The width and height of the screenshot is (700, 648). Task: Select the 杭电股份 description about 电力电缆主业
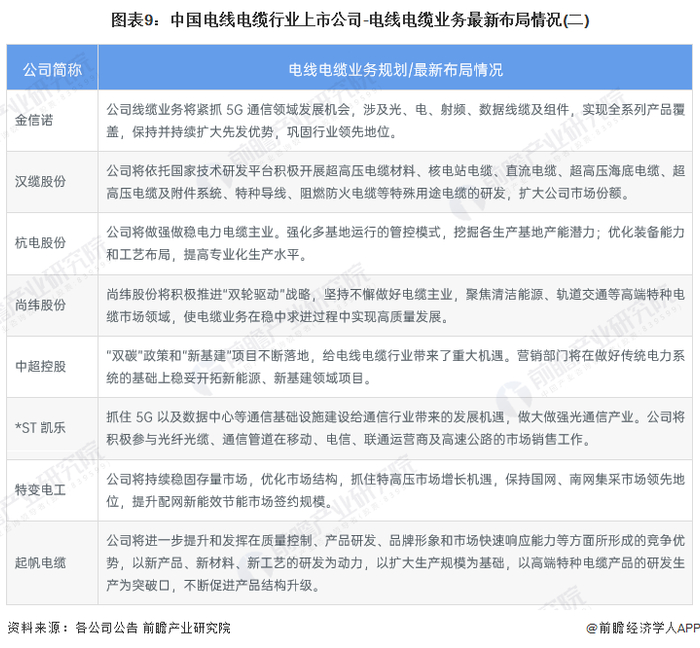pos(396,243)
